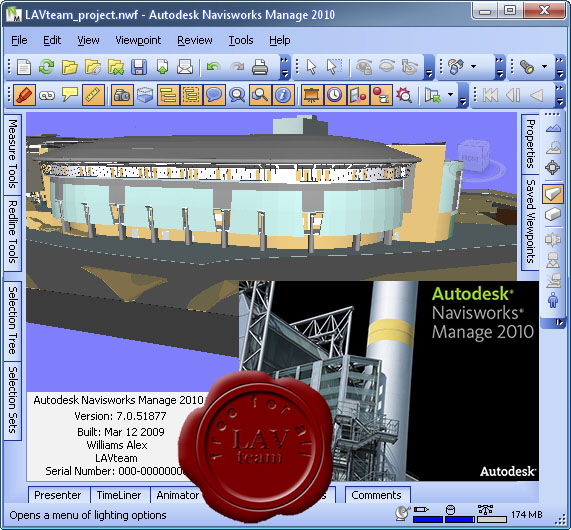Open the Viewpoint menu
Viewport: 571px width, 530px height.
tap(138, 40)
